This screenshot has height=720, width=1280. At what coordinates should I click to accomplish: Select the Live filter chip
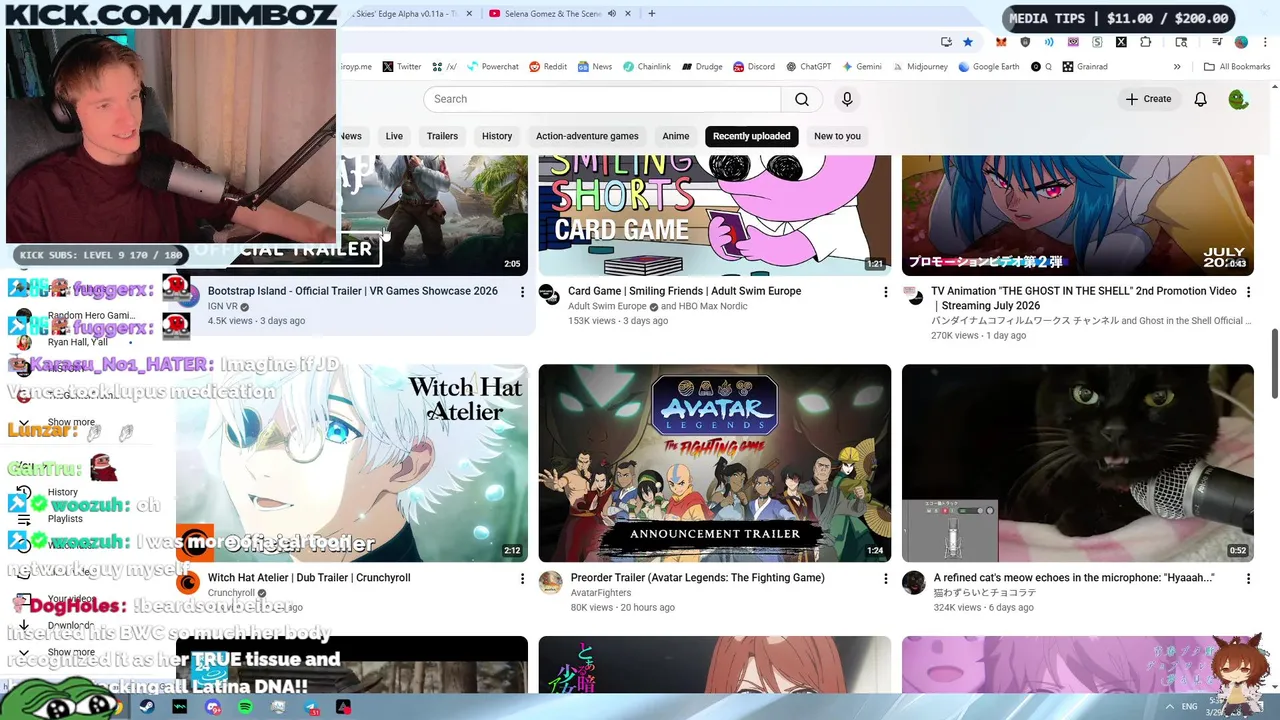tap(394, 136)
